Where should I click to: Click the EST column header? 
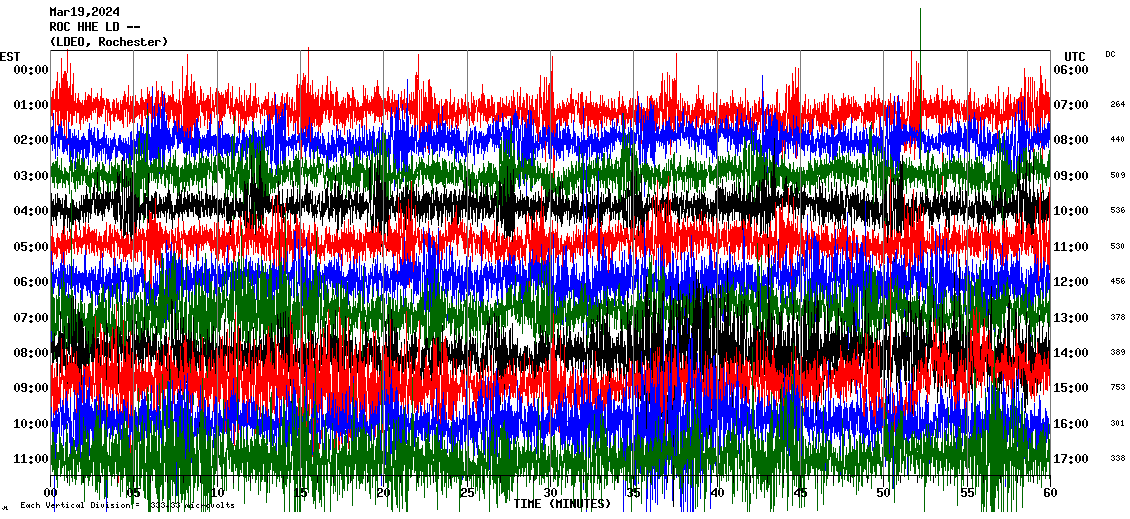(x=10, y=56)
